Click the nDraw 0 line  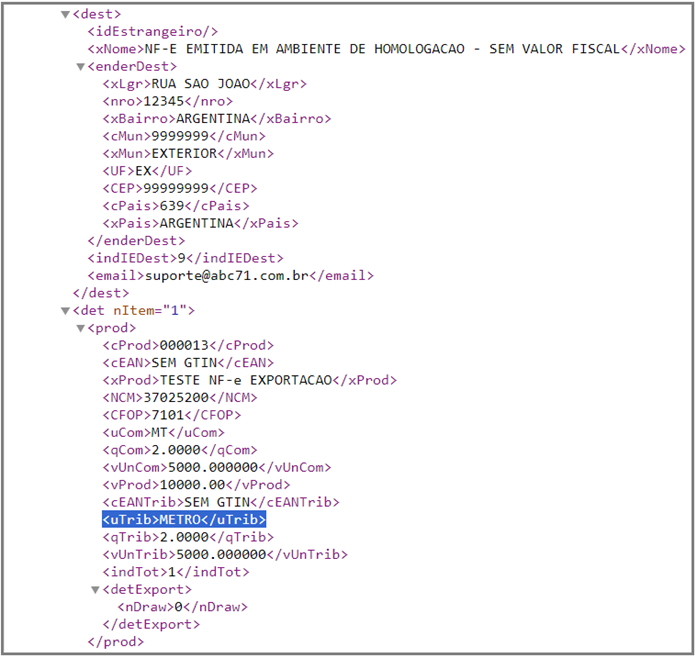pos(183,607)
